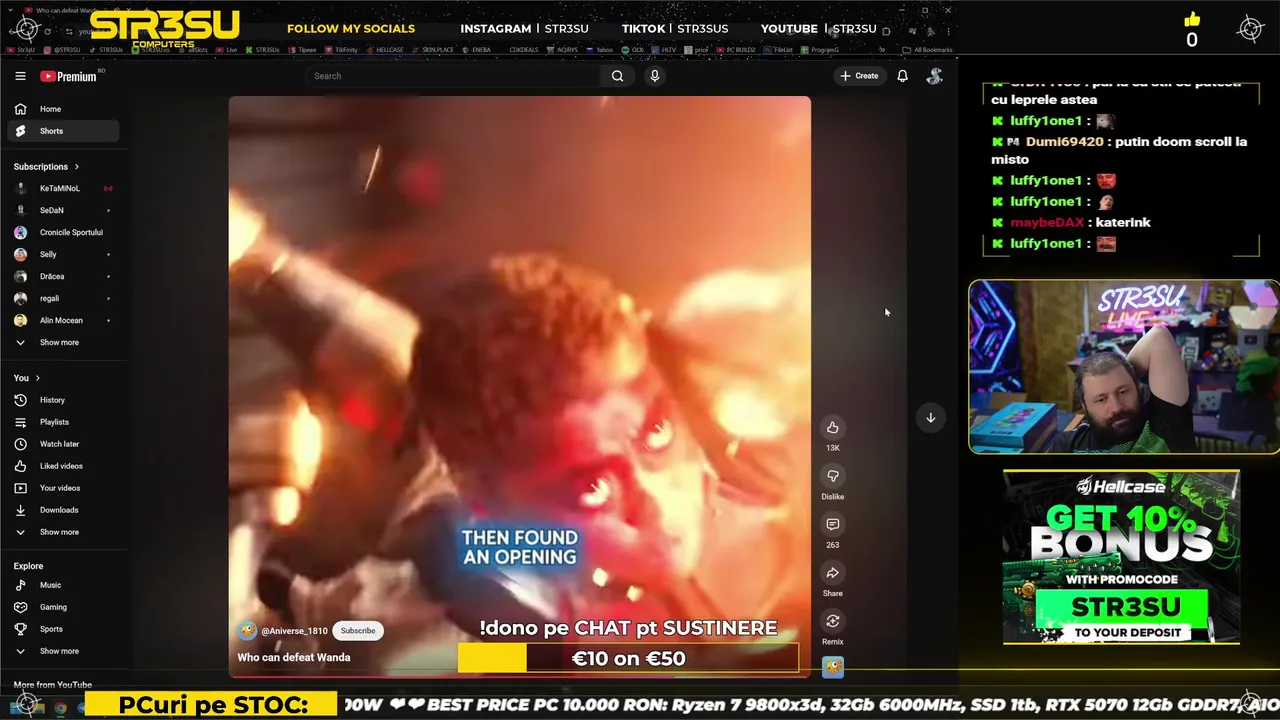Expand the You section header
Screen dimensions: 1280x720
point(27,378)
